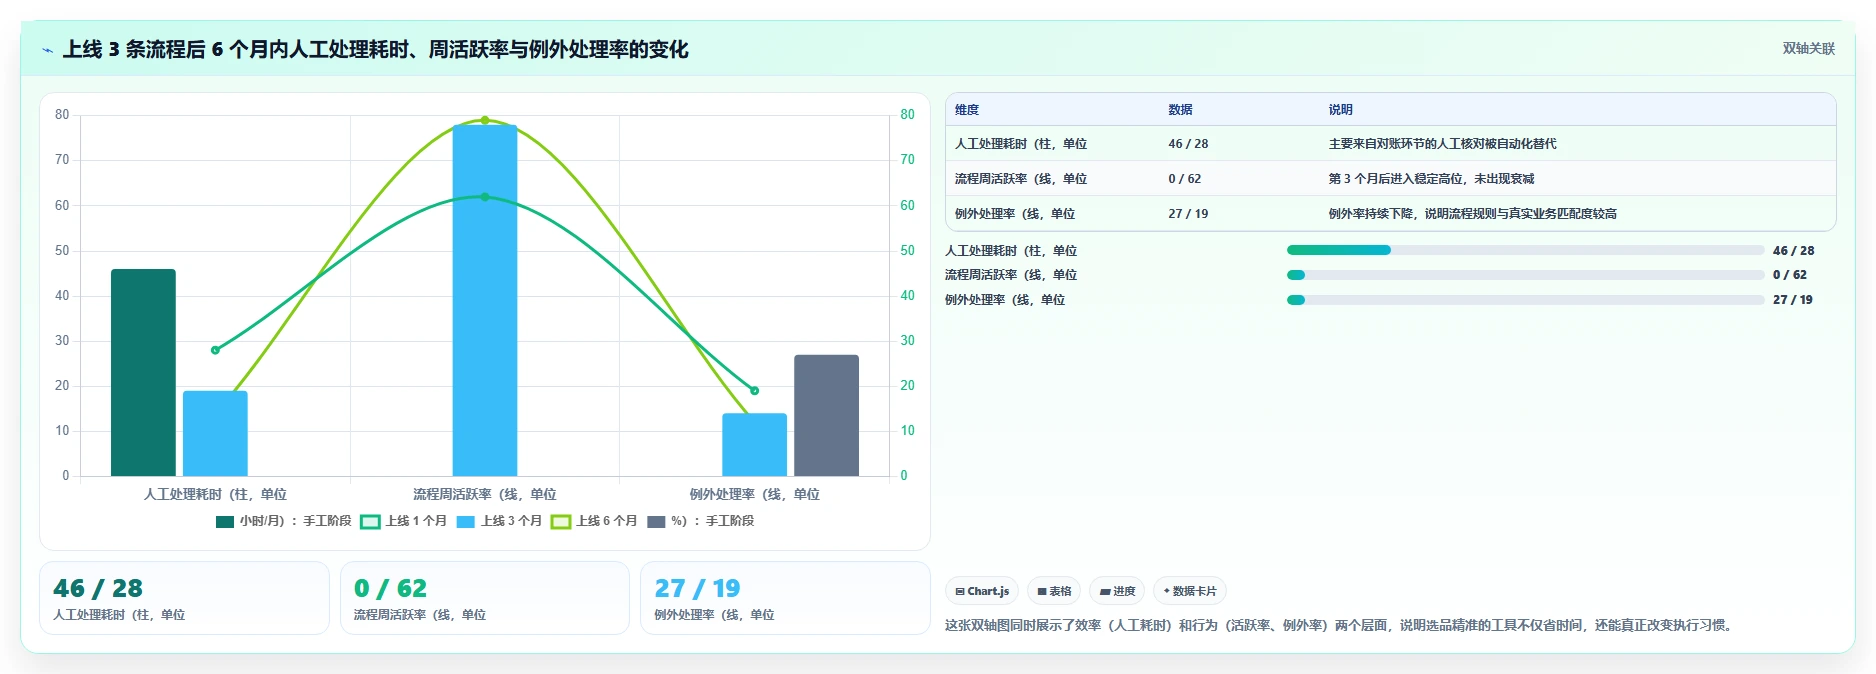
Task: Click the 双轴关联 tag in header
Action: (x=1808, y=48)
